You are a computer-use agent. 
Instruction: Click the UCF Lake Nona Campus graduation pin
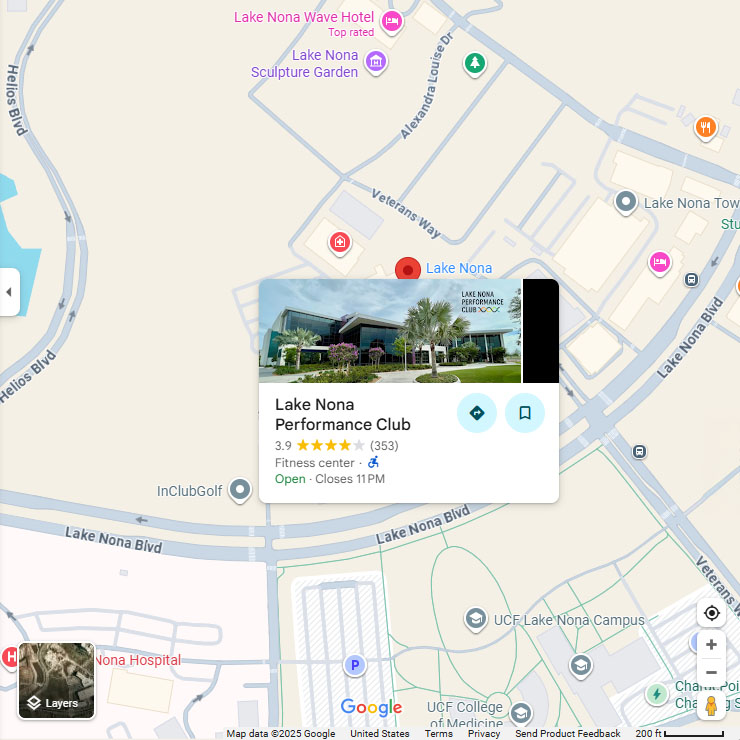(x=476, y=619)
